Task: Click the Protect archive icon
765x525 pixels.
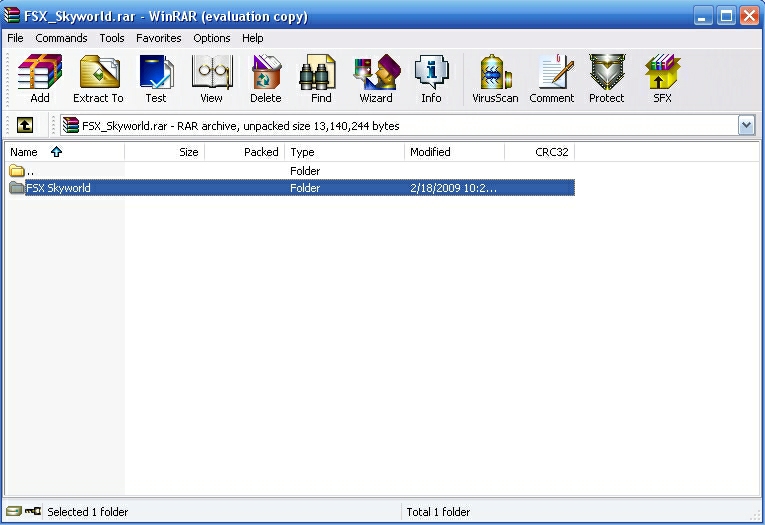Action: pos(606,79)
